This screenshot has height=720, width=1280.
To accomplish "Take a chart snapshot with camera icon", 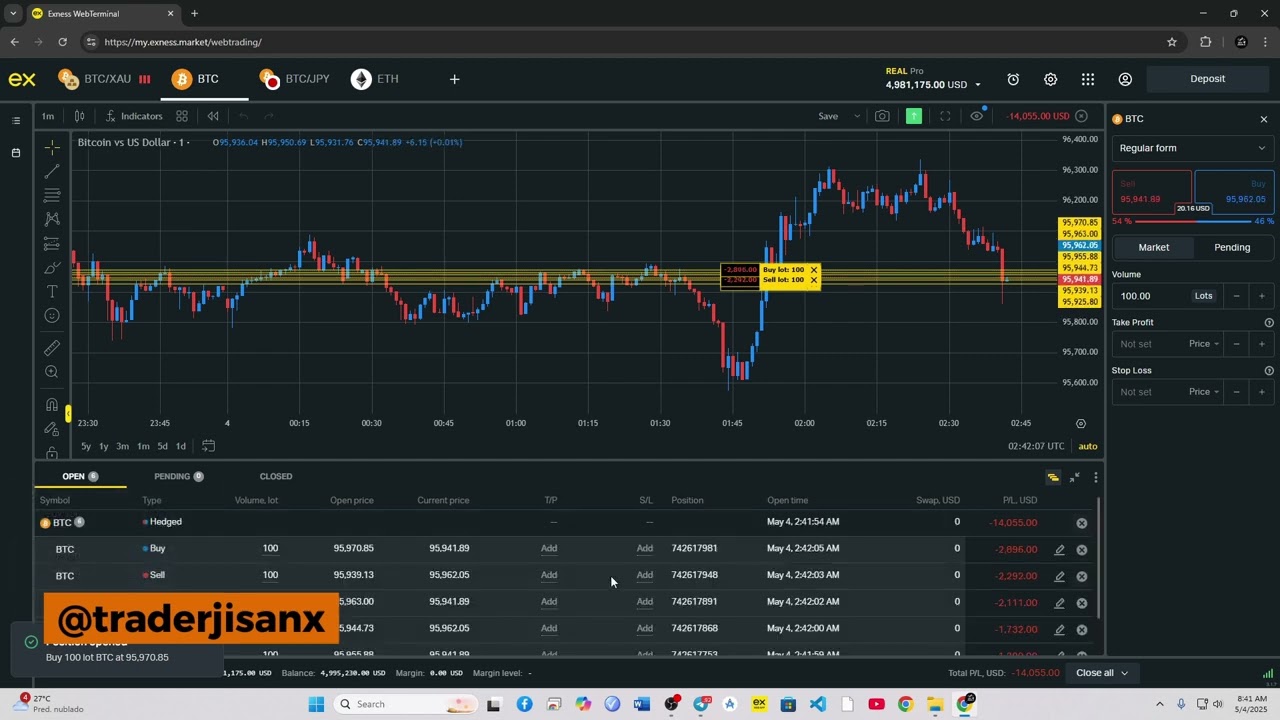I will pos(882,116).
